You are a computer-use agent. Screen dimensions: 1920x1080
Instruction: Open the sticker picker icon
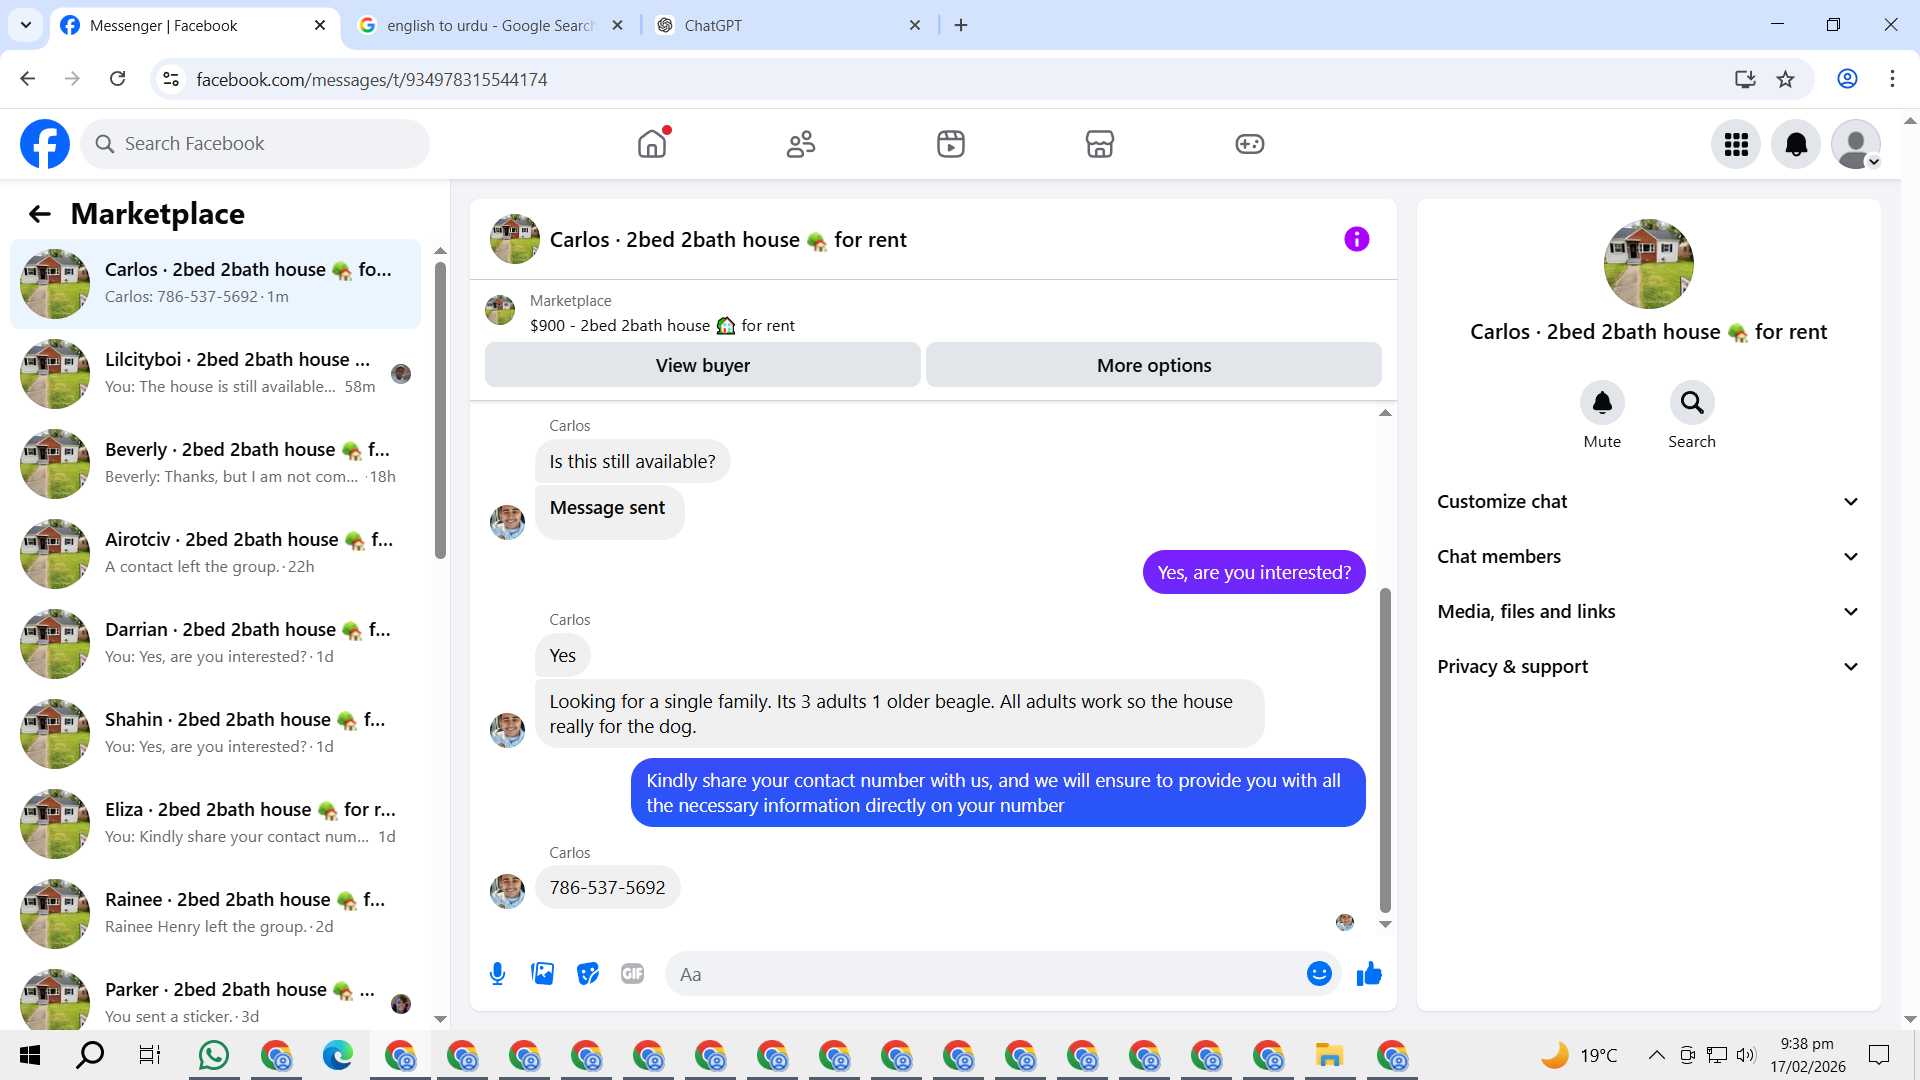point(588,974)
